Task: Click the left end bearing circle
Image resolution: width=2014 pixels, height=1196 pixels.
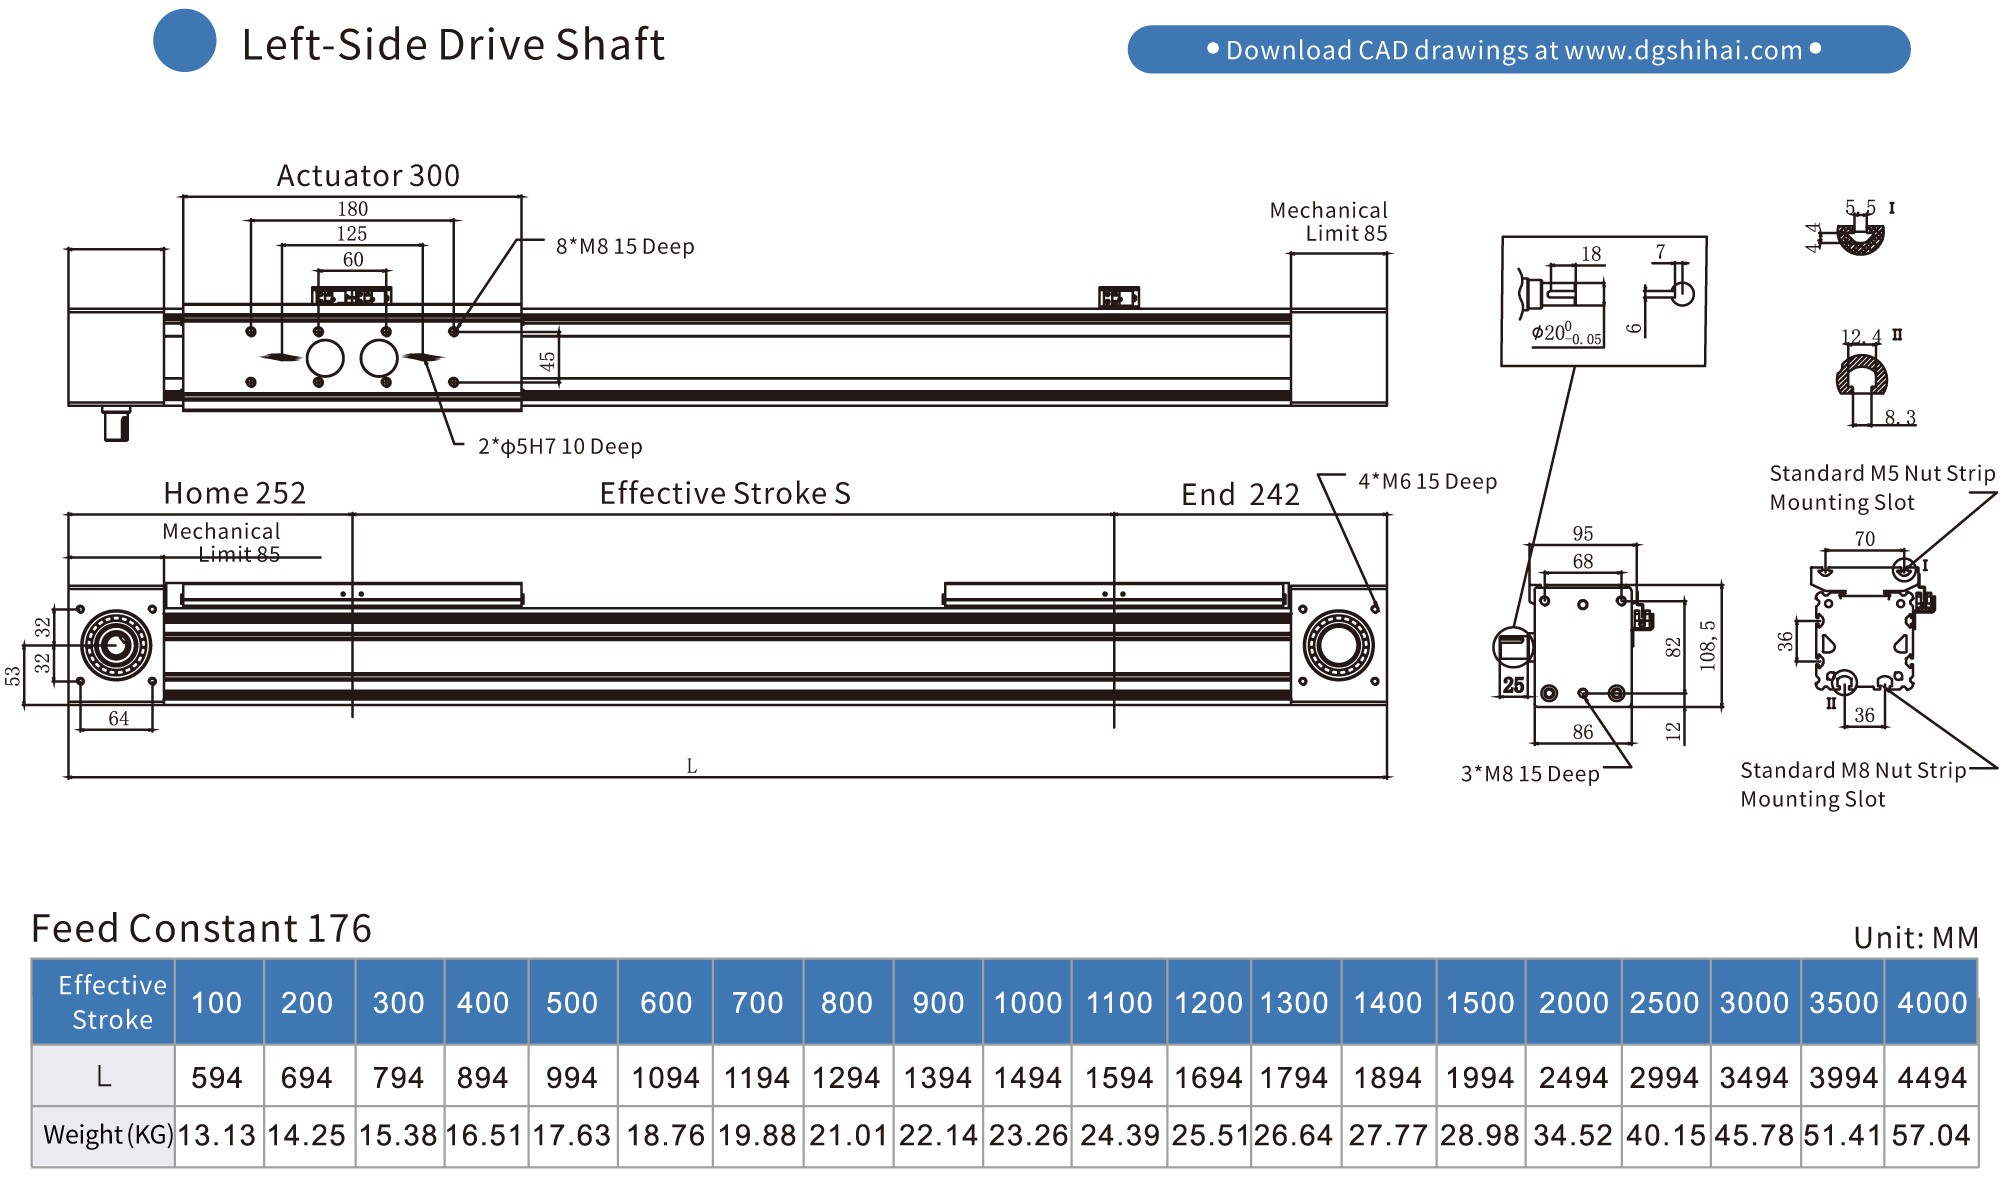Action: [x=116, y=645]
